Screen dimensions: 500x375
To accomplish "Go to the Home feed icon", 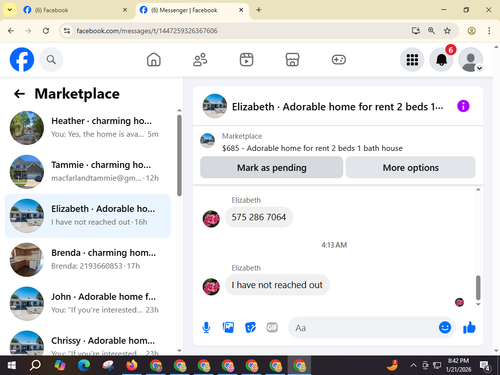I will (x=154, y=60).
